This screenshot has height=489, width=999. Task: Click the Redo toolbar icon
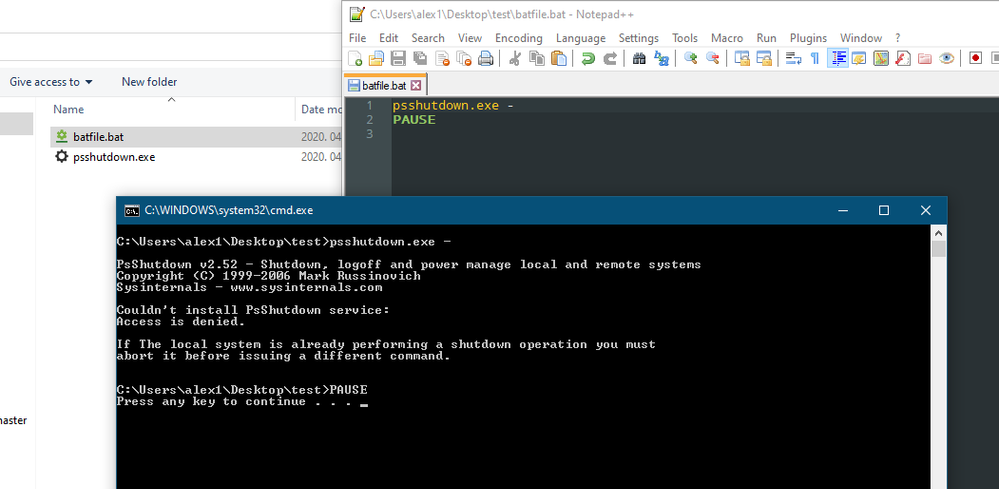pos(610,59)
